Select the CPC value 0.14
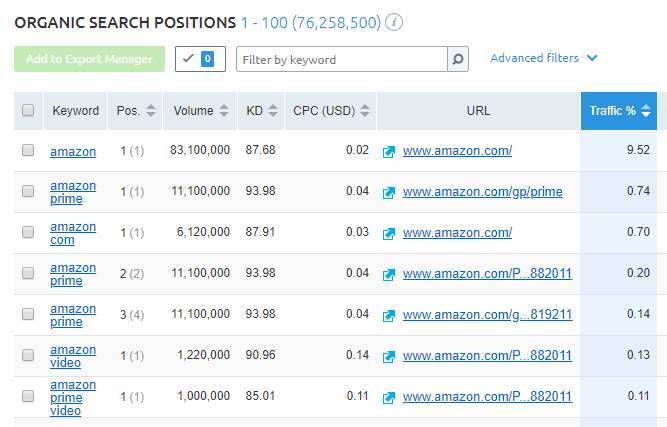This screenshot has height=427, width=667. tap(357, 355)
